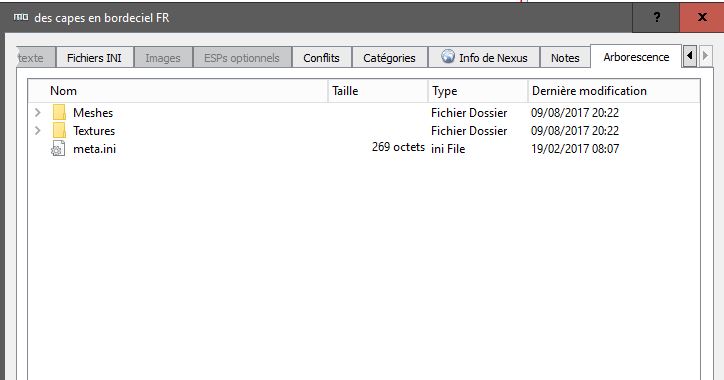Go to the Notes tab
This screenshot has height=380, width=724.
565,58
